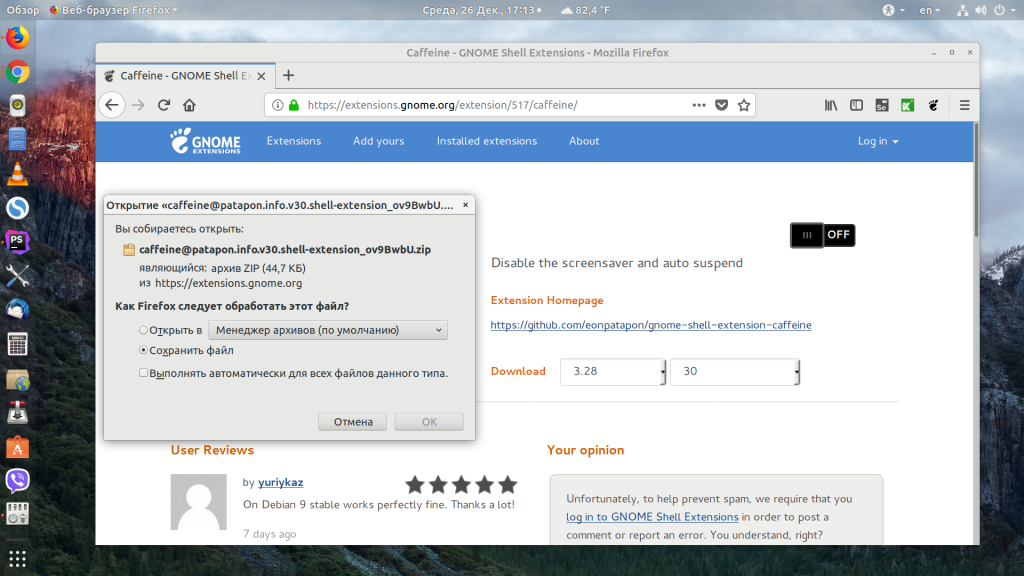
Task: Open the Log in dropdown menu
Action: click(878, 141)
